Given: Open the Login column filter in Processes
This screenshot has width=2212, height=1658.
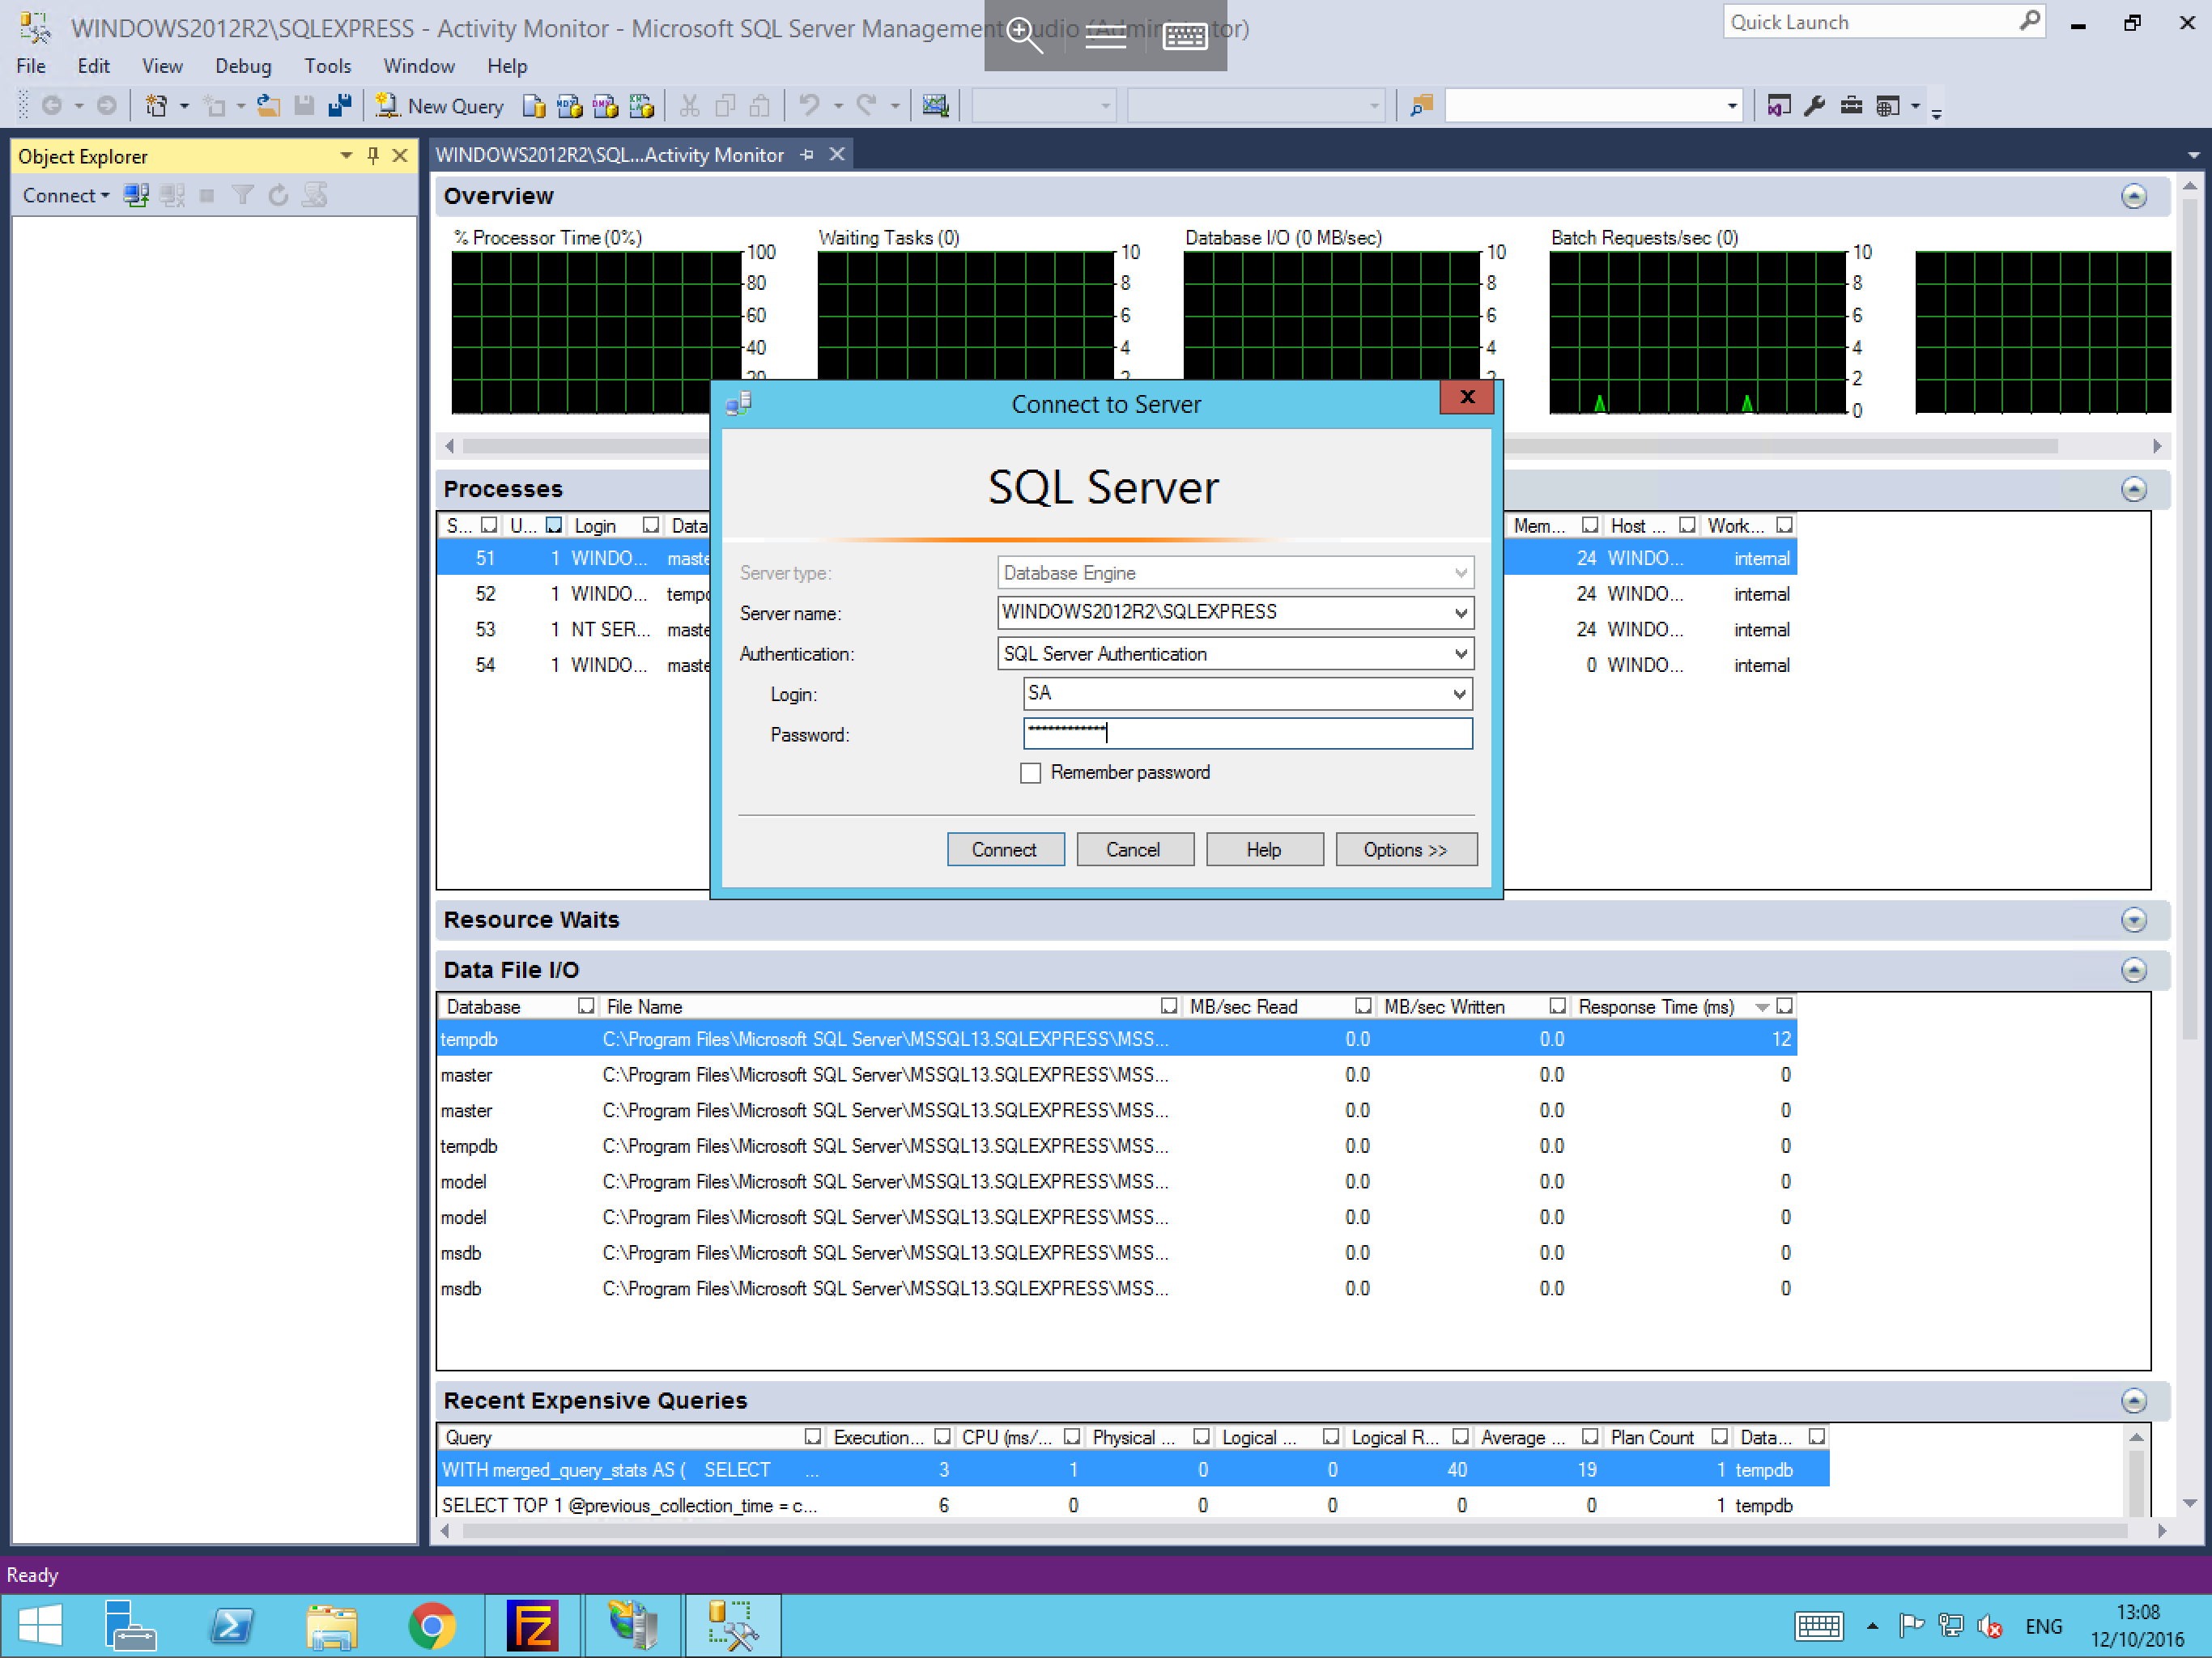Looking at the screenshot, I should click(651, 525).
